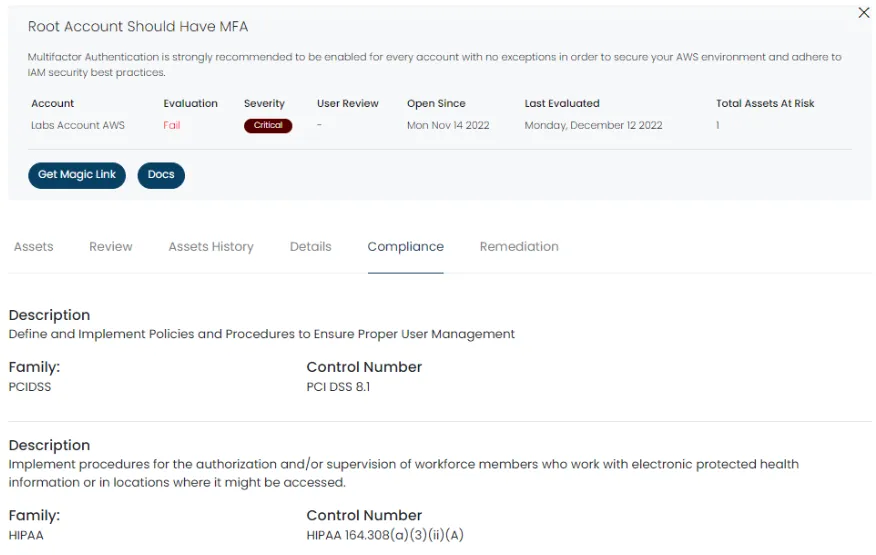The image size is (876, 555).
Task: Click the red Fail evaluation status
Action: click(x=172, y=126)
